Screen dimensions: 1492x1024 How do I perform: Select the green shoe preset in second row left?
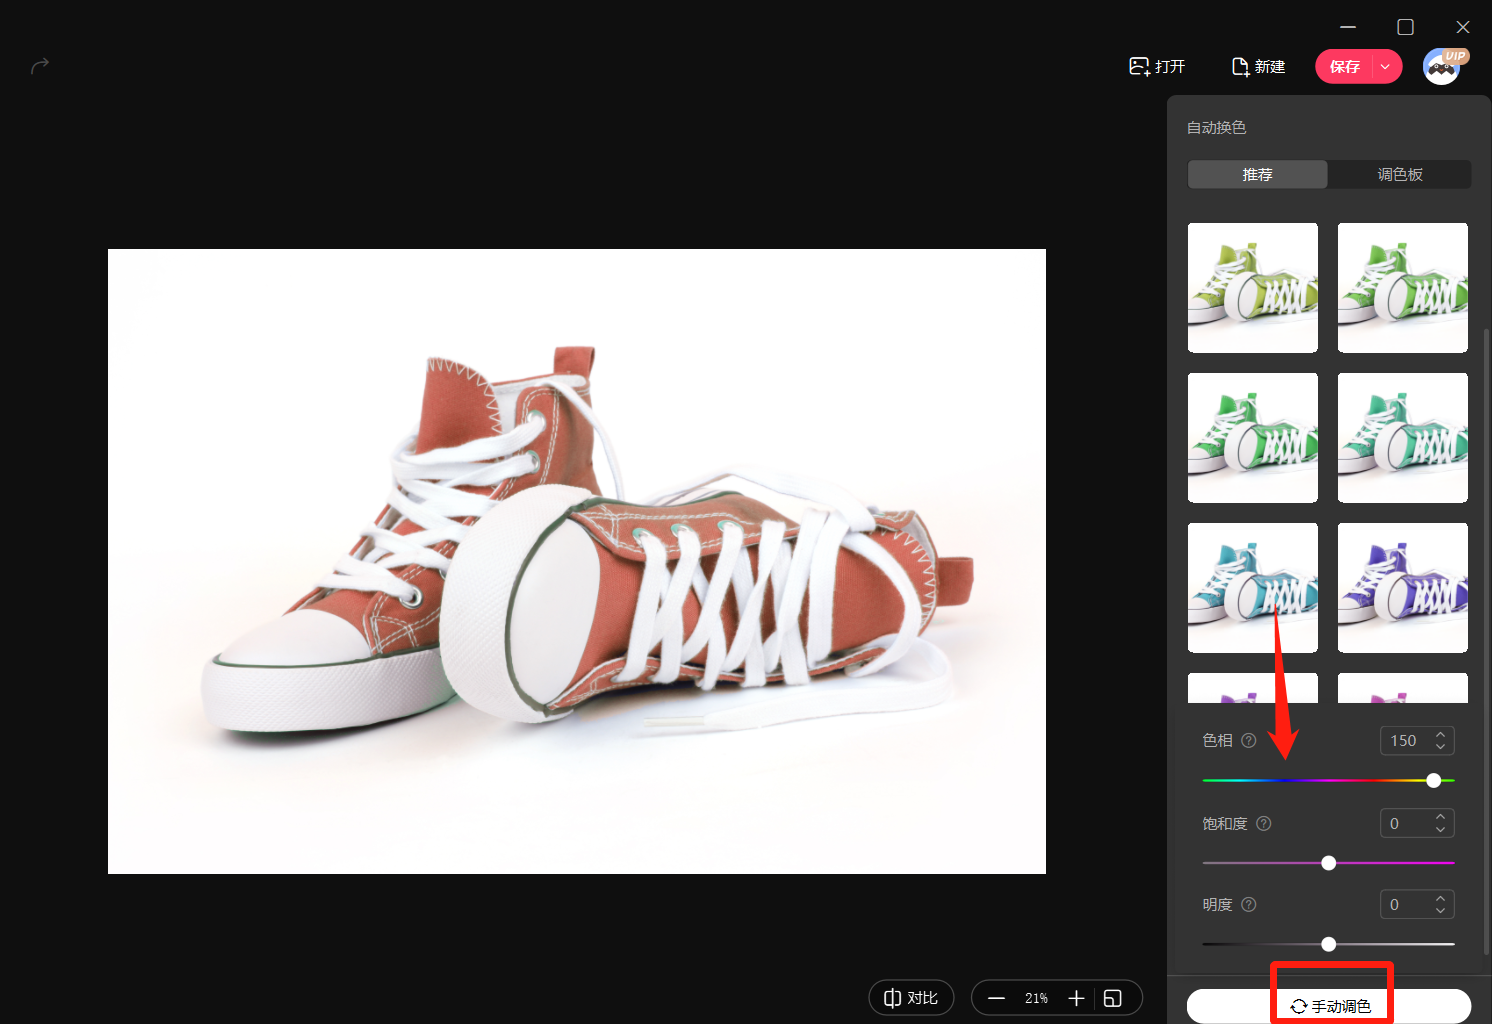1253,438
